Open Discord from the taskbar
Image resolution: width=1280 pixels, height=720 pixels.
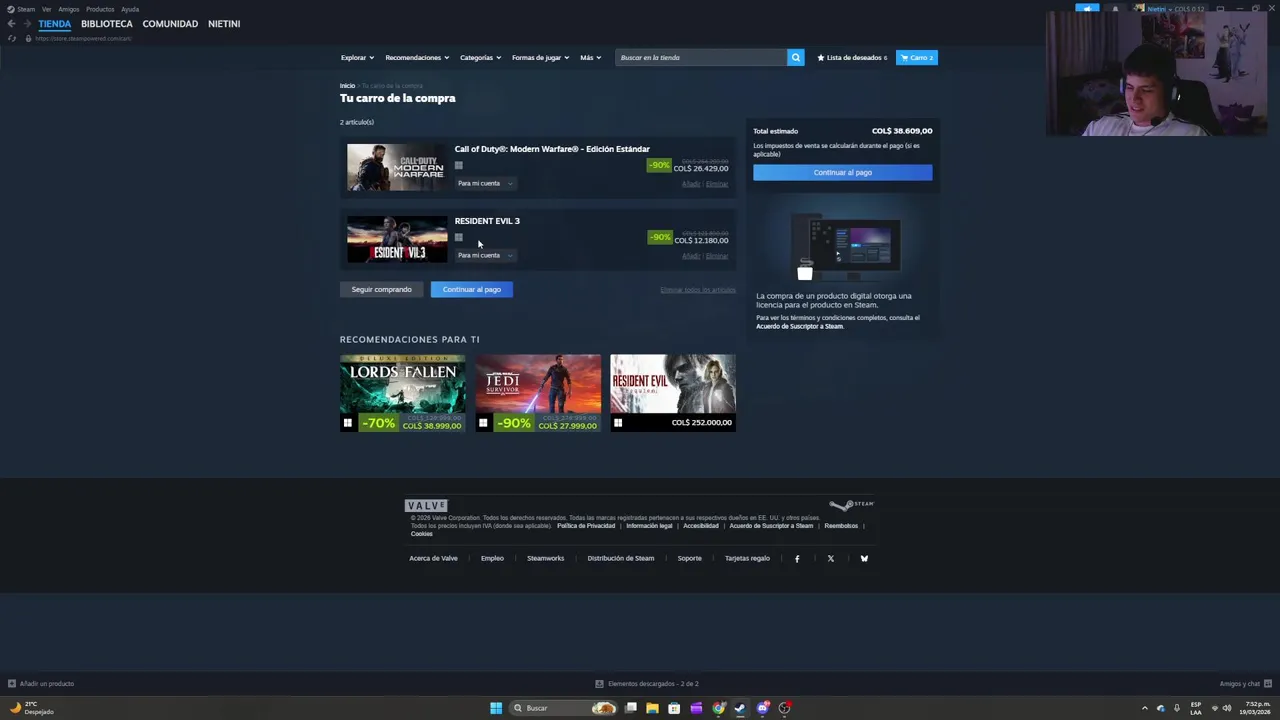coord(762,708)
